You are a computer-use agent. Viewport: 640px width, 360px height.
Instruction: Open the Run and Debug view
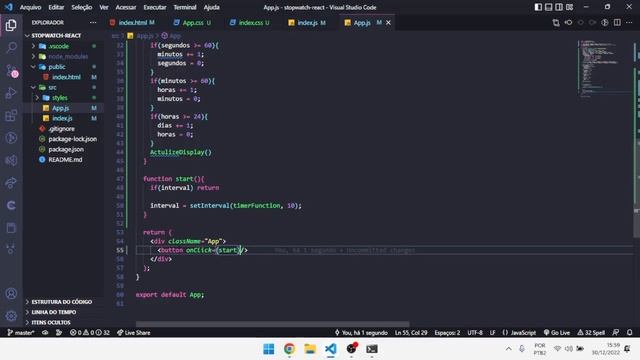click(x=11, y=93)
